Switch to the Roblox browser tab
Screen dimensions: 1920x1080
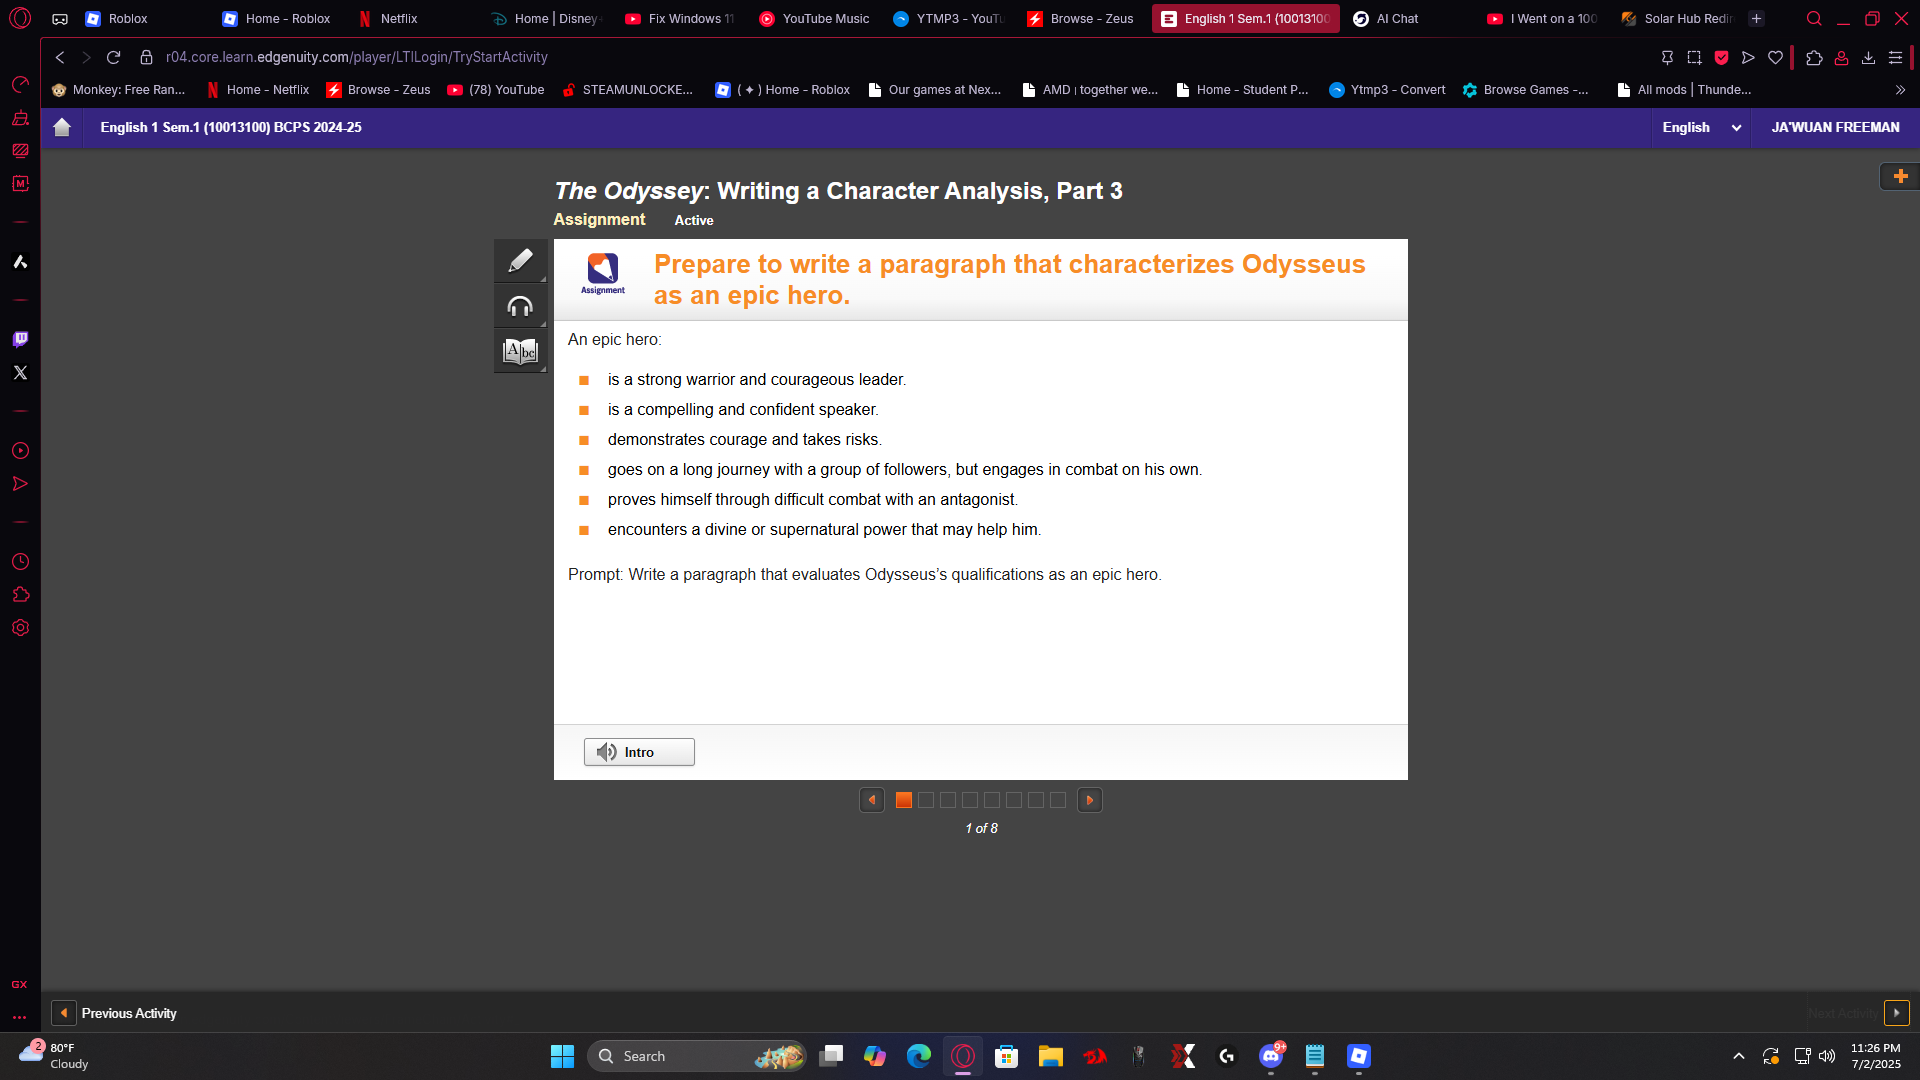pos(128,19)
